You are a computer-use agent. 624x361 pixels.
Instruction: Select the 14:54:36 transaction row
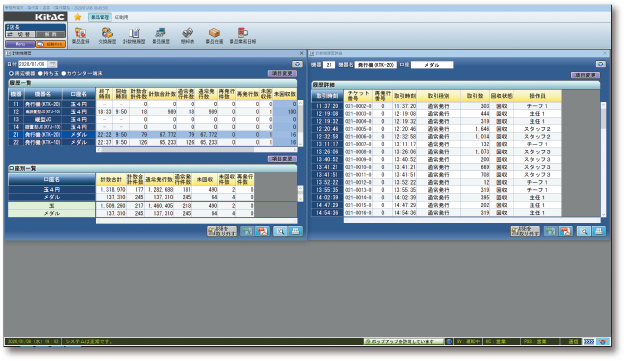pyautogui.click(x=437, y=213)
